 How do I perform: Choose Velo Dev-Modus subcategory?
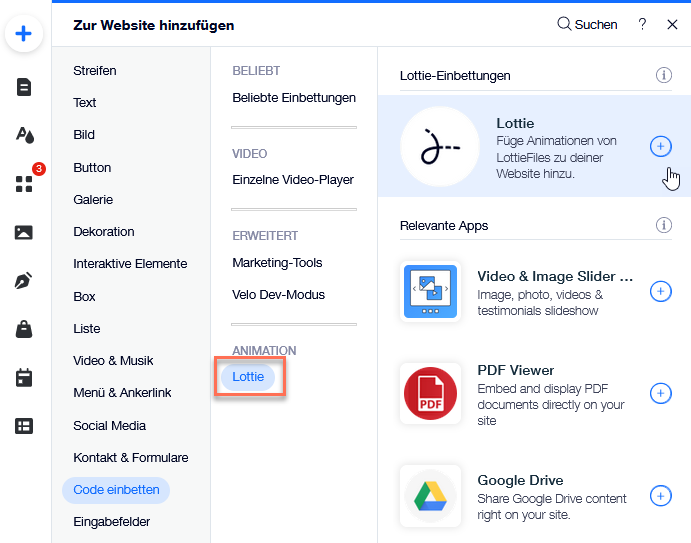279,294
